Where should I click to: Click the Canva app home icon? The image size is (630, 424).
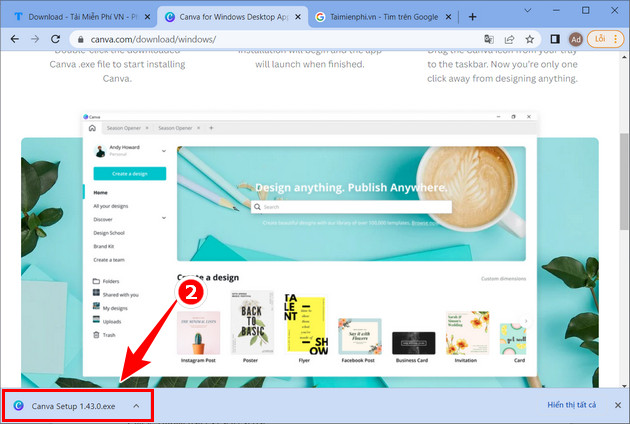point(92,128)
